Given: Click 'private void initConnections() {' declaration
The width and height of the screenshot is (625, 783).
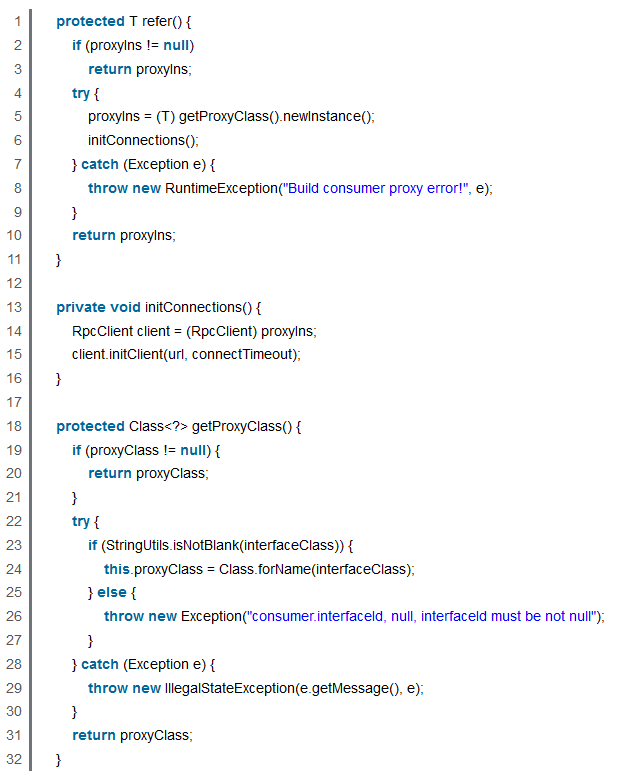Looking at the screenshot, I should click(x=159, y=307).
